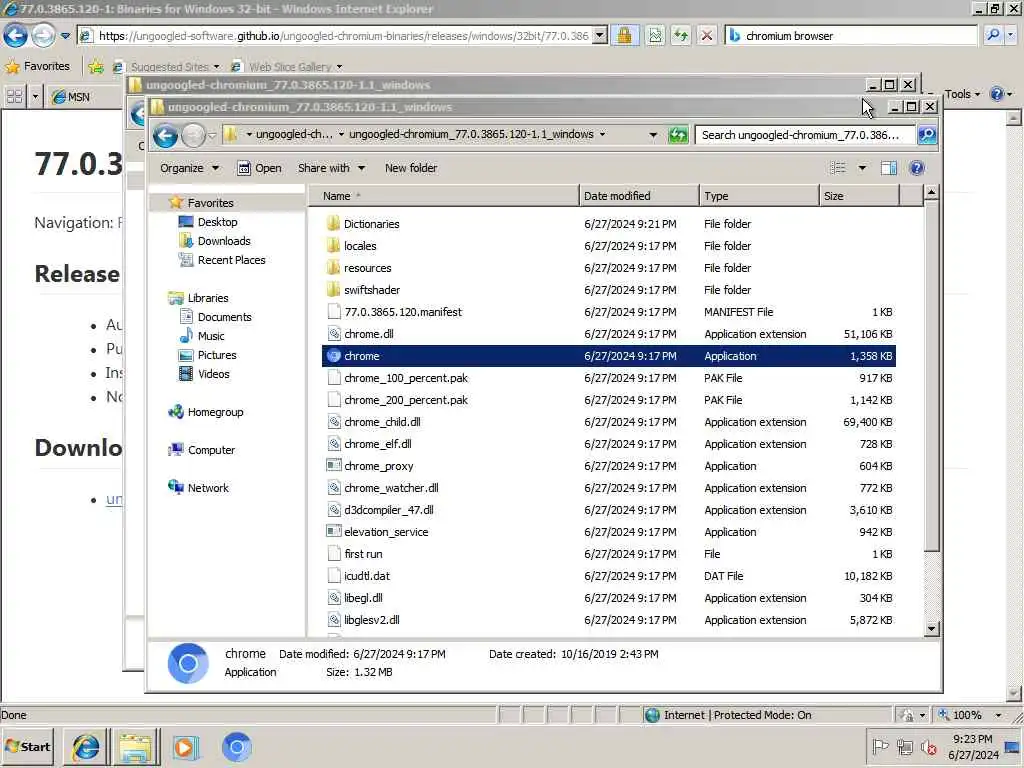Viewport: 1024px width, 768px height.
Task: Click the Explorer back navigation arrow
Action: point(165,135)
